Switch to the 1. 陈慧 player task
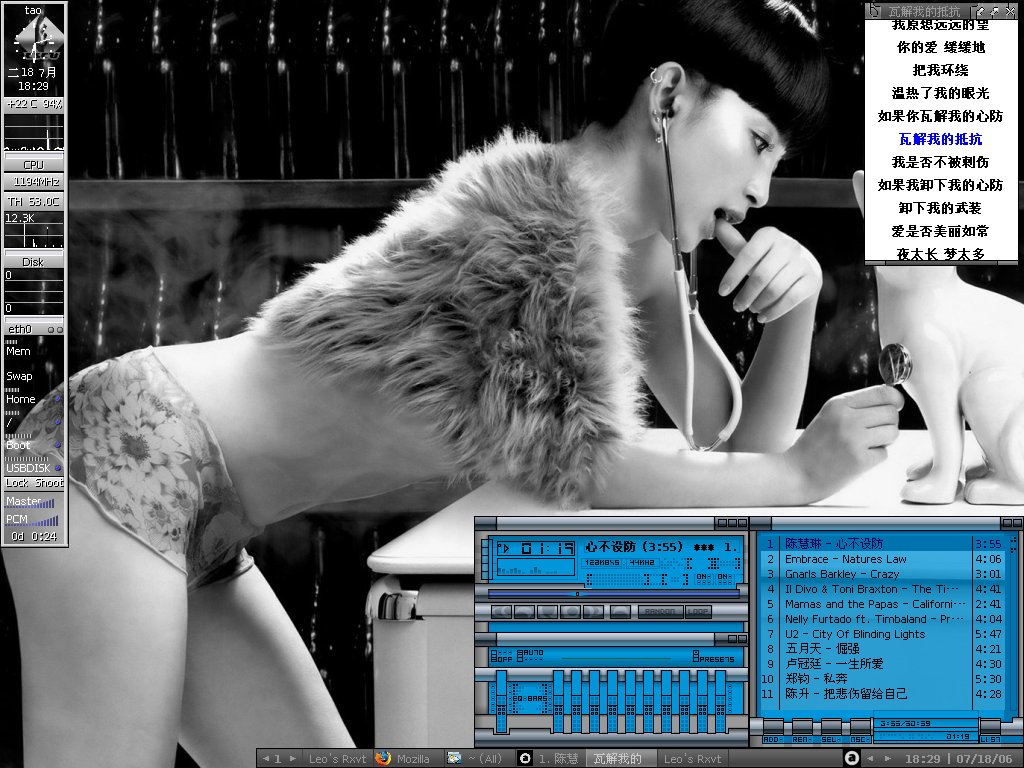The image size is (1024, 768). 549,759
